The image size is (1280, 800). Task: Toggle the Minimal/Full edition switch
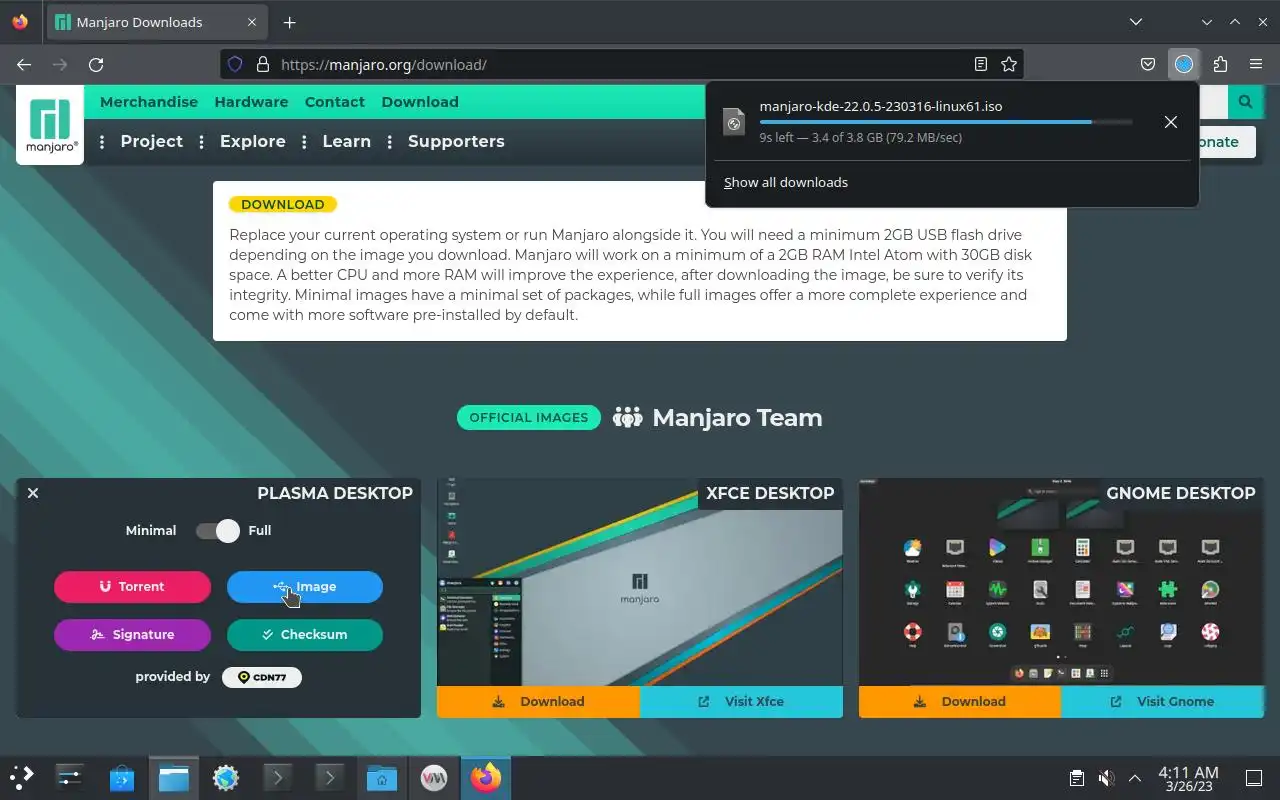(218, 531)
